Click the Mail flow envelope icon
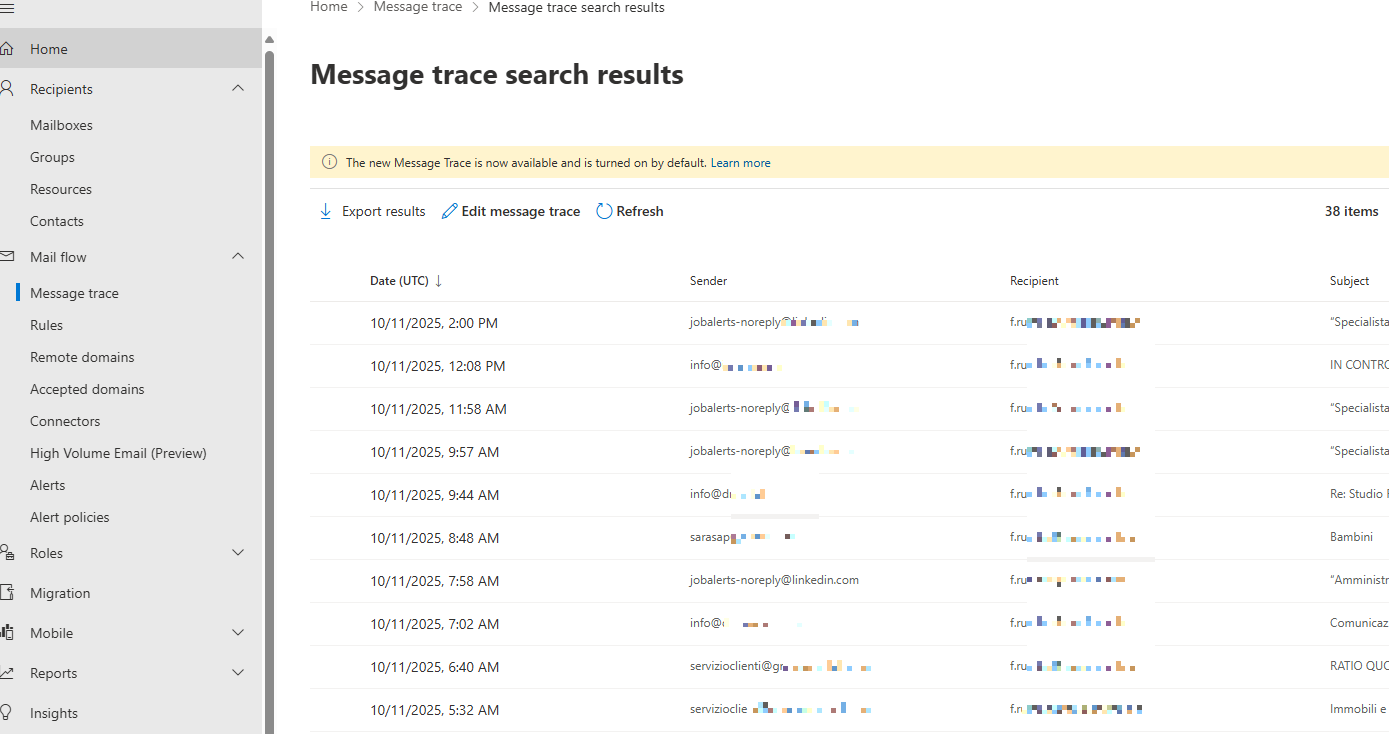The image size is (1389, 734). (7, 257)
